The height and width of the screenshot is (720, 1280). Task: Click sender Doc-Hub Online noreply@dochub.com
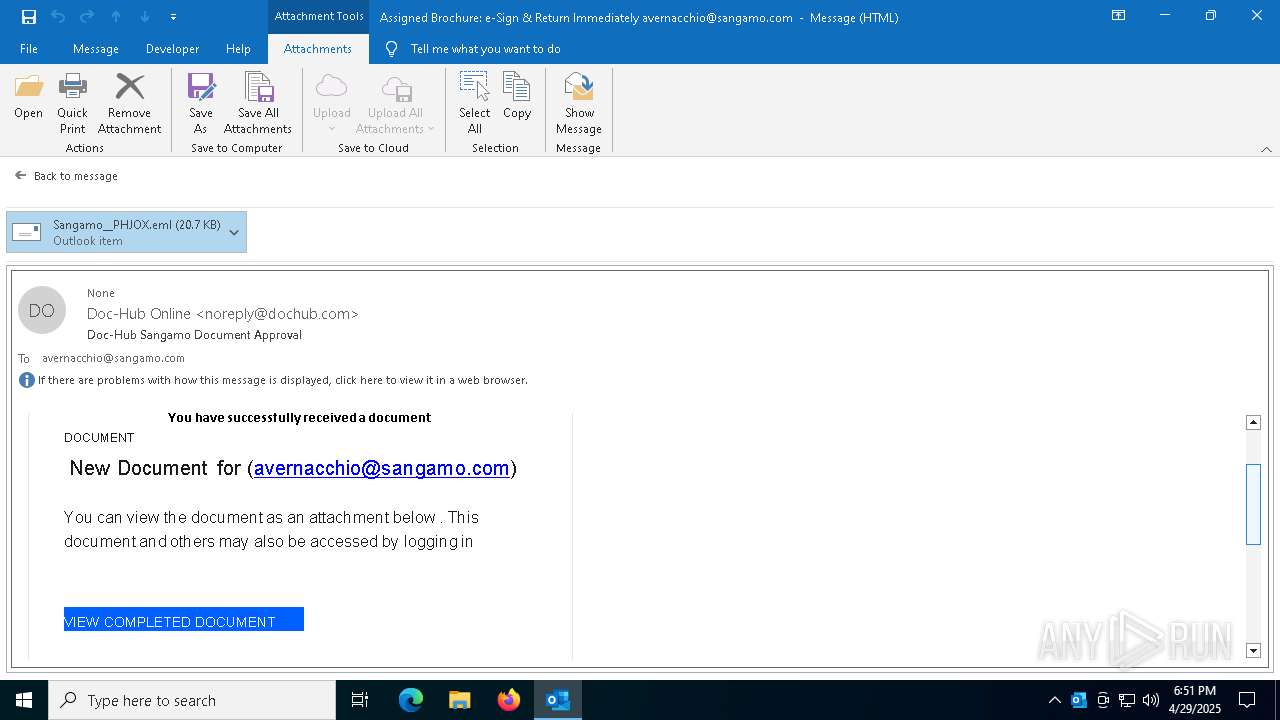[223, 314]
